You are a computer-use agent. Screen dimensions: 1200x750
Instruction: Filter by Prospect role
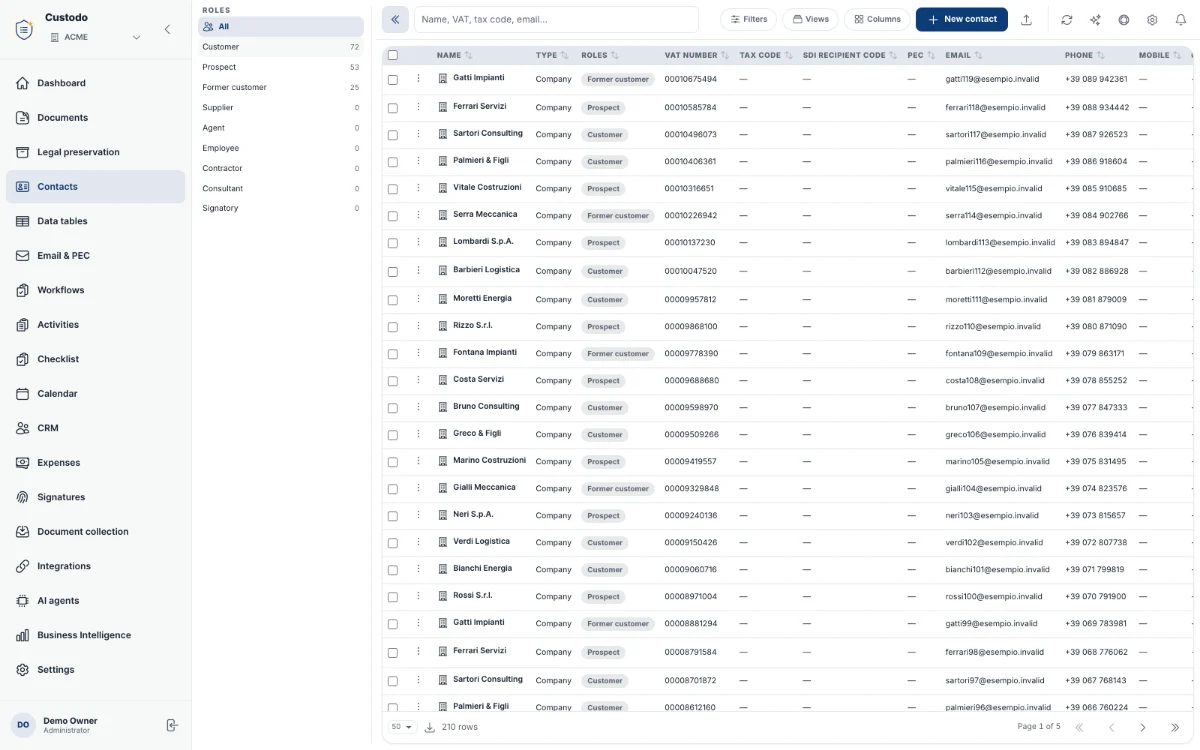point(280,67)
